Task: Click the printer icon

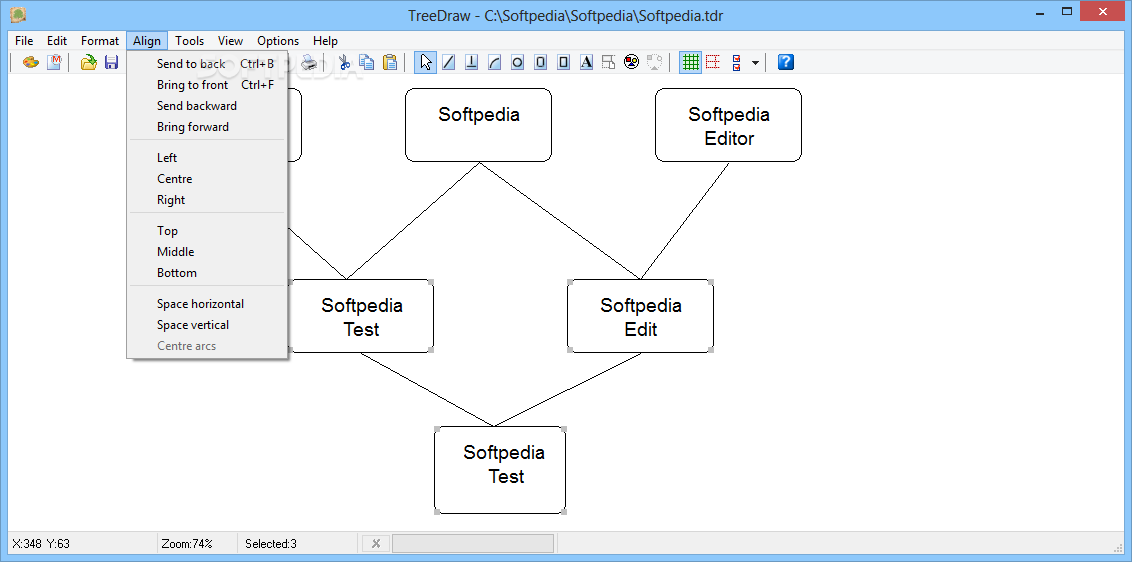Action: (309, 62)
